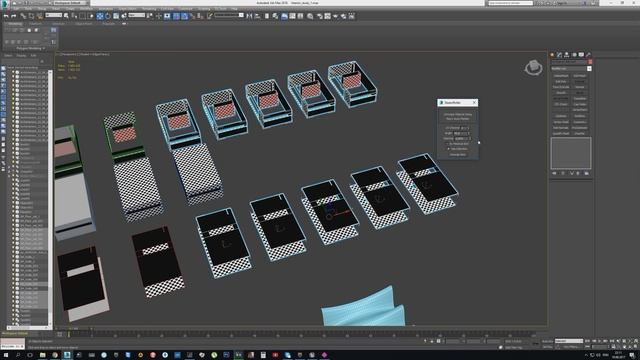The image size is (640, 360).
Task: Toggle Spinner Snap
Action: pos(200,16)
